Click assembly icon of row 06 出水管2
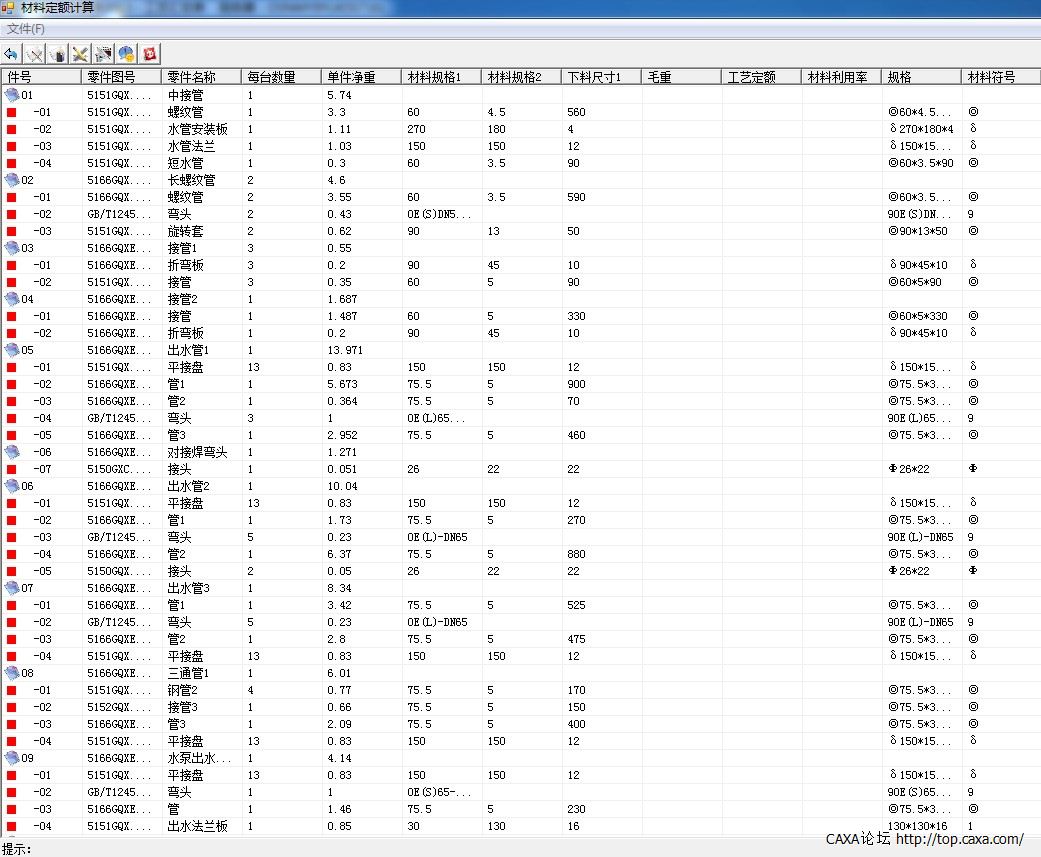Screen dimensions: 1041x857 12,486
